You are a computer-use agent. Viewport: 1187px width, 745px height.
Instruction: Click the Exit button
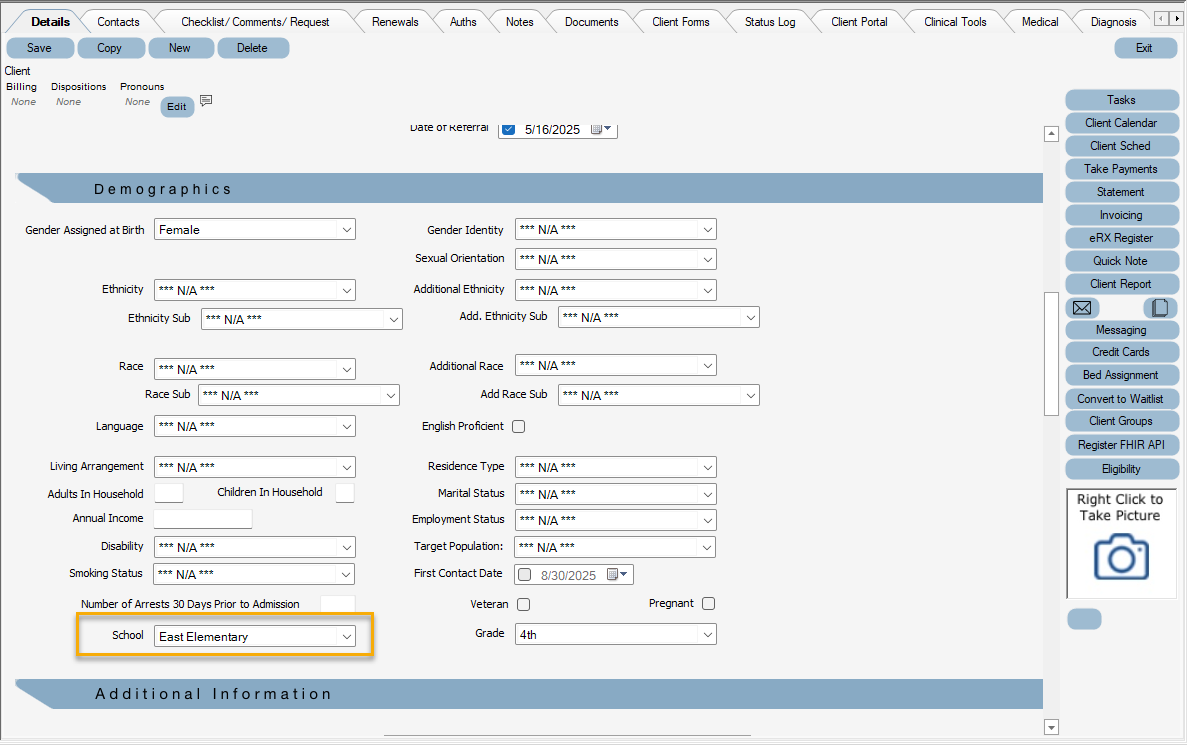click(1145, 47)
